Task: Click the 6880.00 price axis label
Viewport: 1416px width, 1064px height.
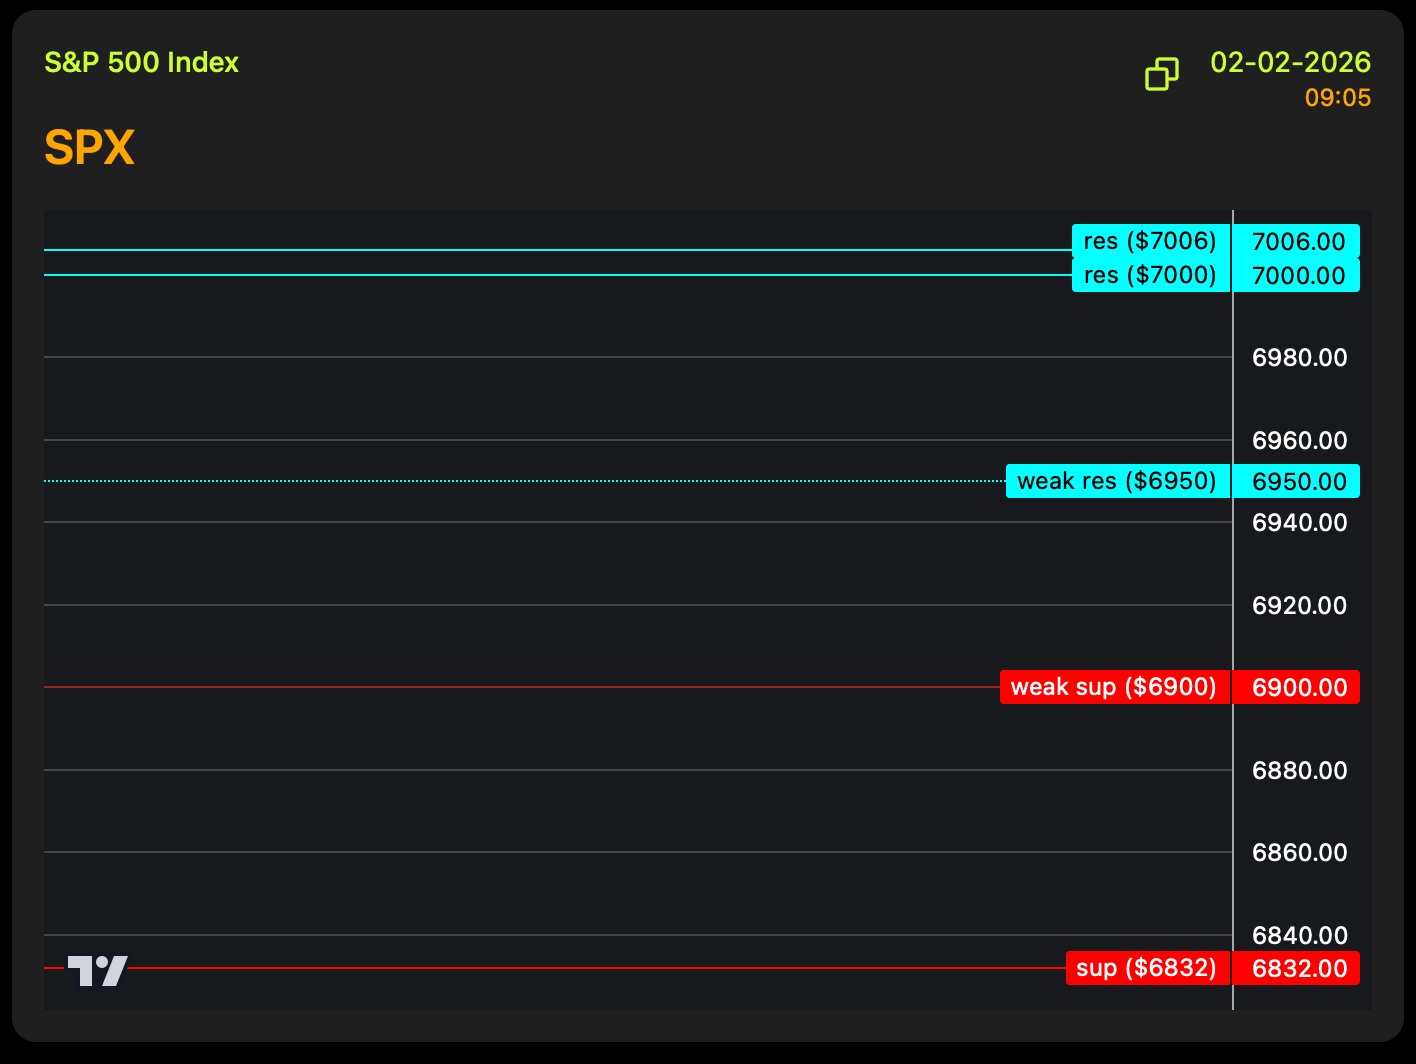Action: [1299, 770]
